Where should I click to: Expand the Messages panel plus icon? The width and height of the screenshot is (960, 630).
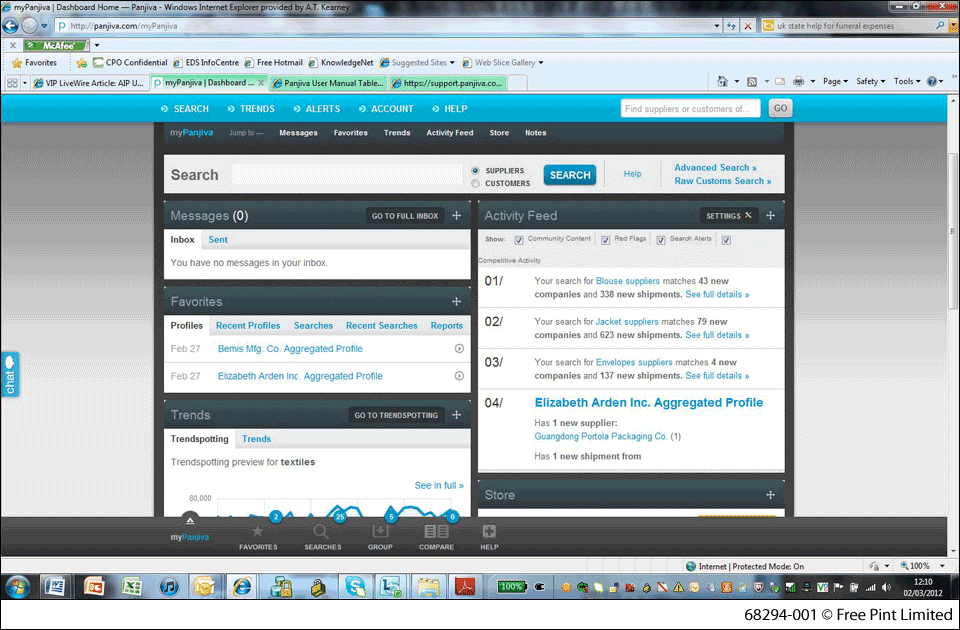tap(456, 216)
